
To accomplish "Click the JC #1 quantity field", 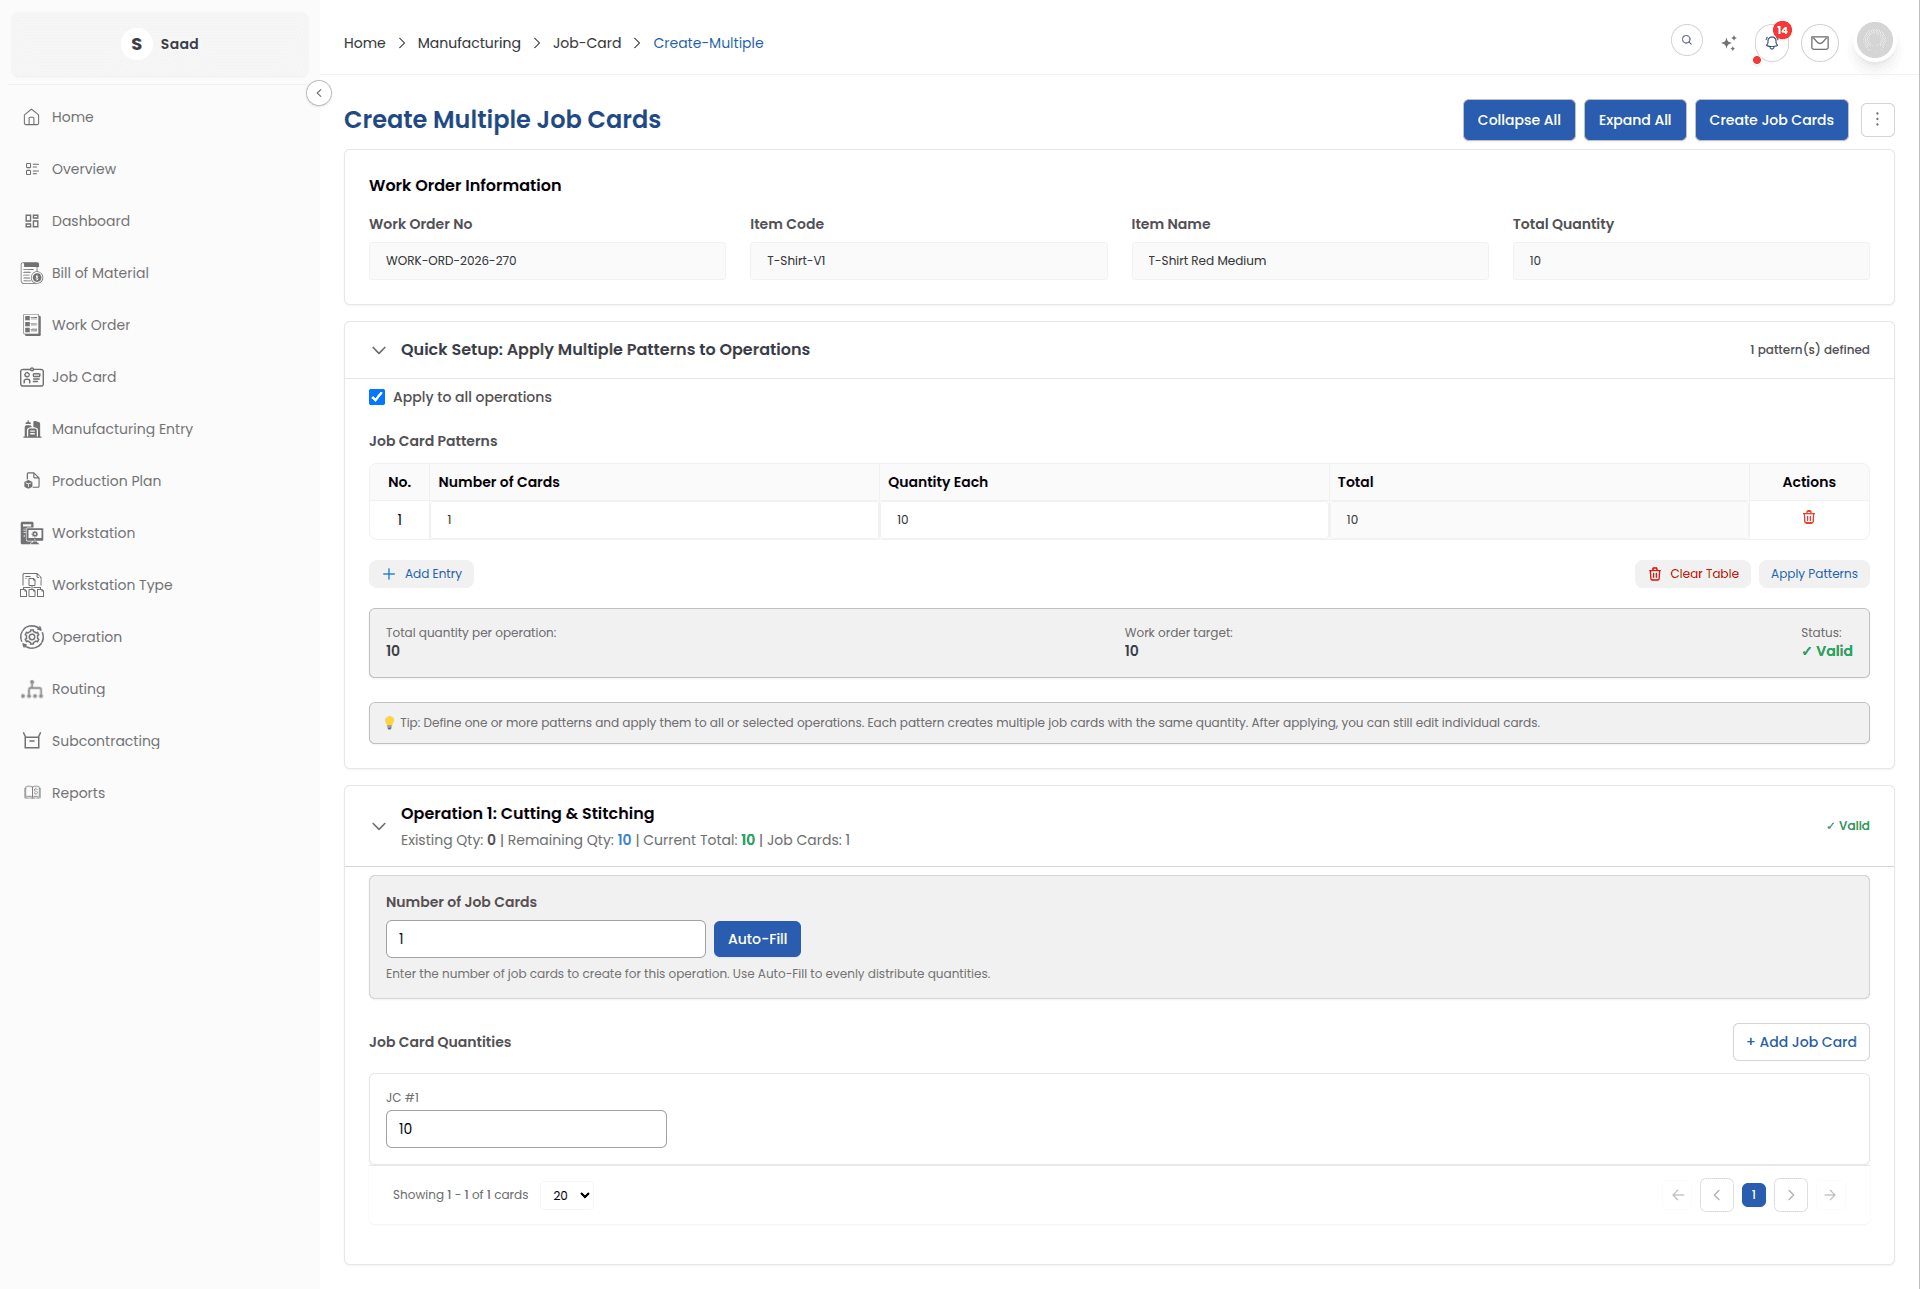I will tap(526, 1129).
